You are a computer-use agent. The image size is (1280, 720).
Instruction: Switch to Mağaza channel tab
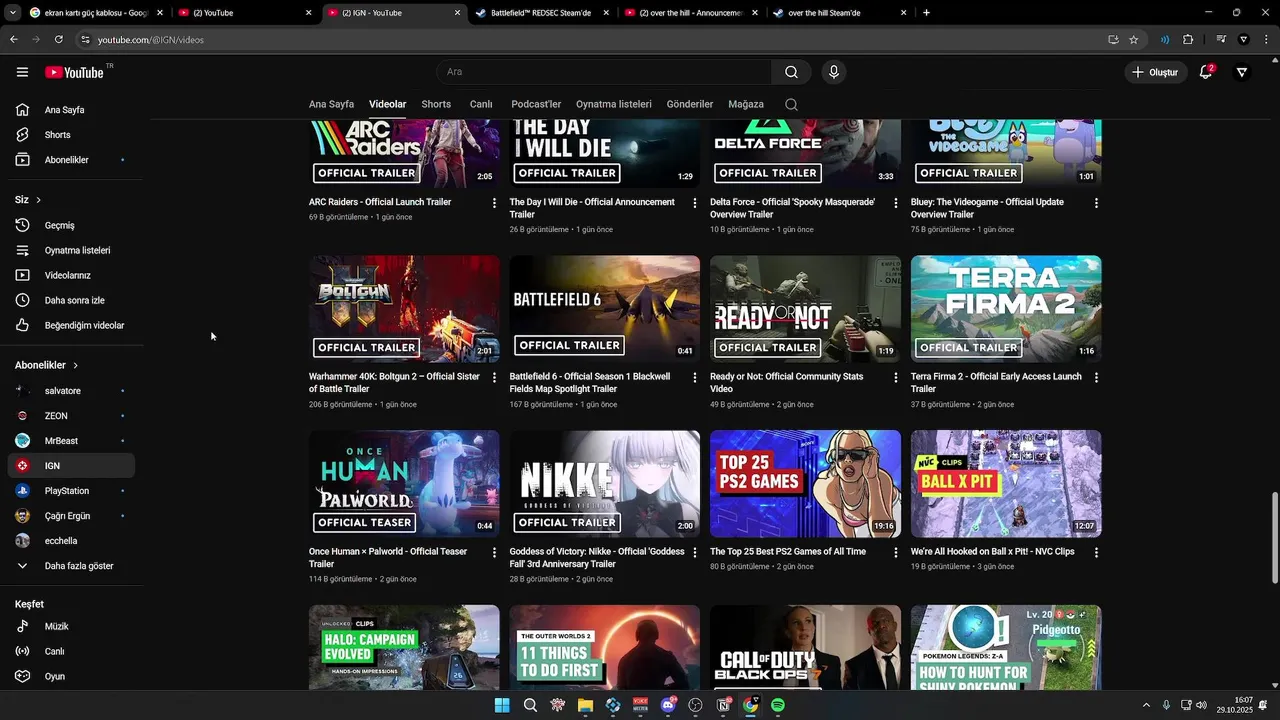click(746, 104)
